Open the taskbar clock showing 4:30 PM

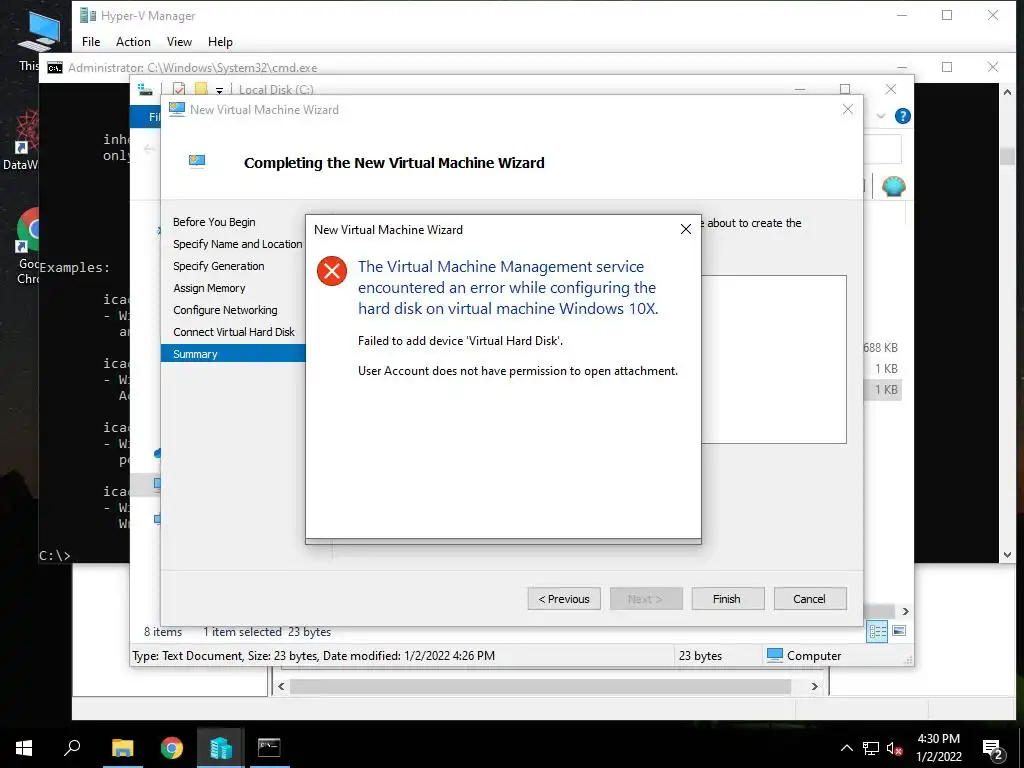coord(938,748)
